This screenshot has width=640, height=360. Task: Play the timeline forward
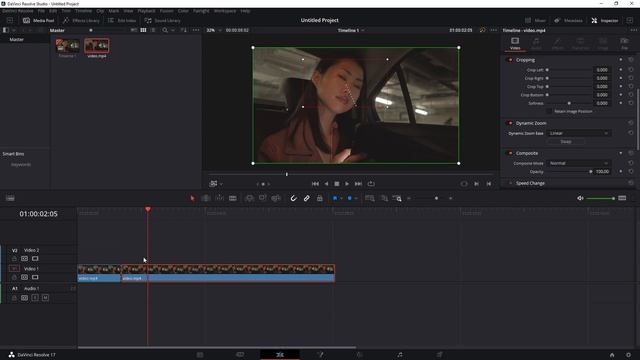click(347, 184)
